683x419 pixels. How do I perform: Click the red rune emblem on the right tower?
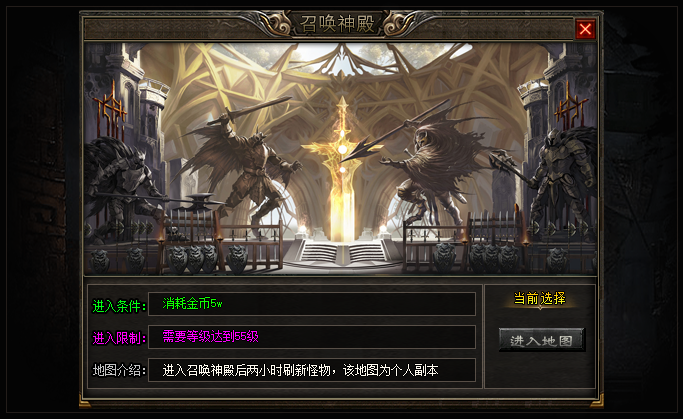[x=571, y=108]
